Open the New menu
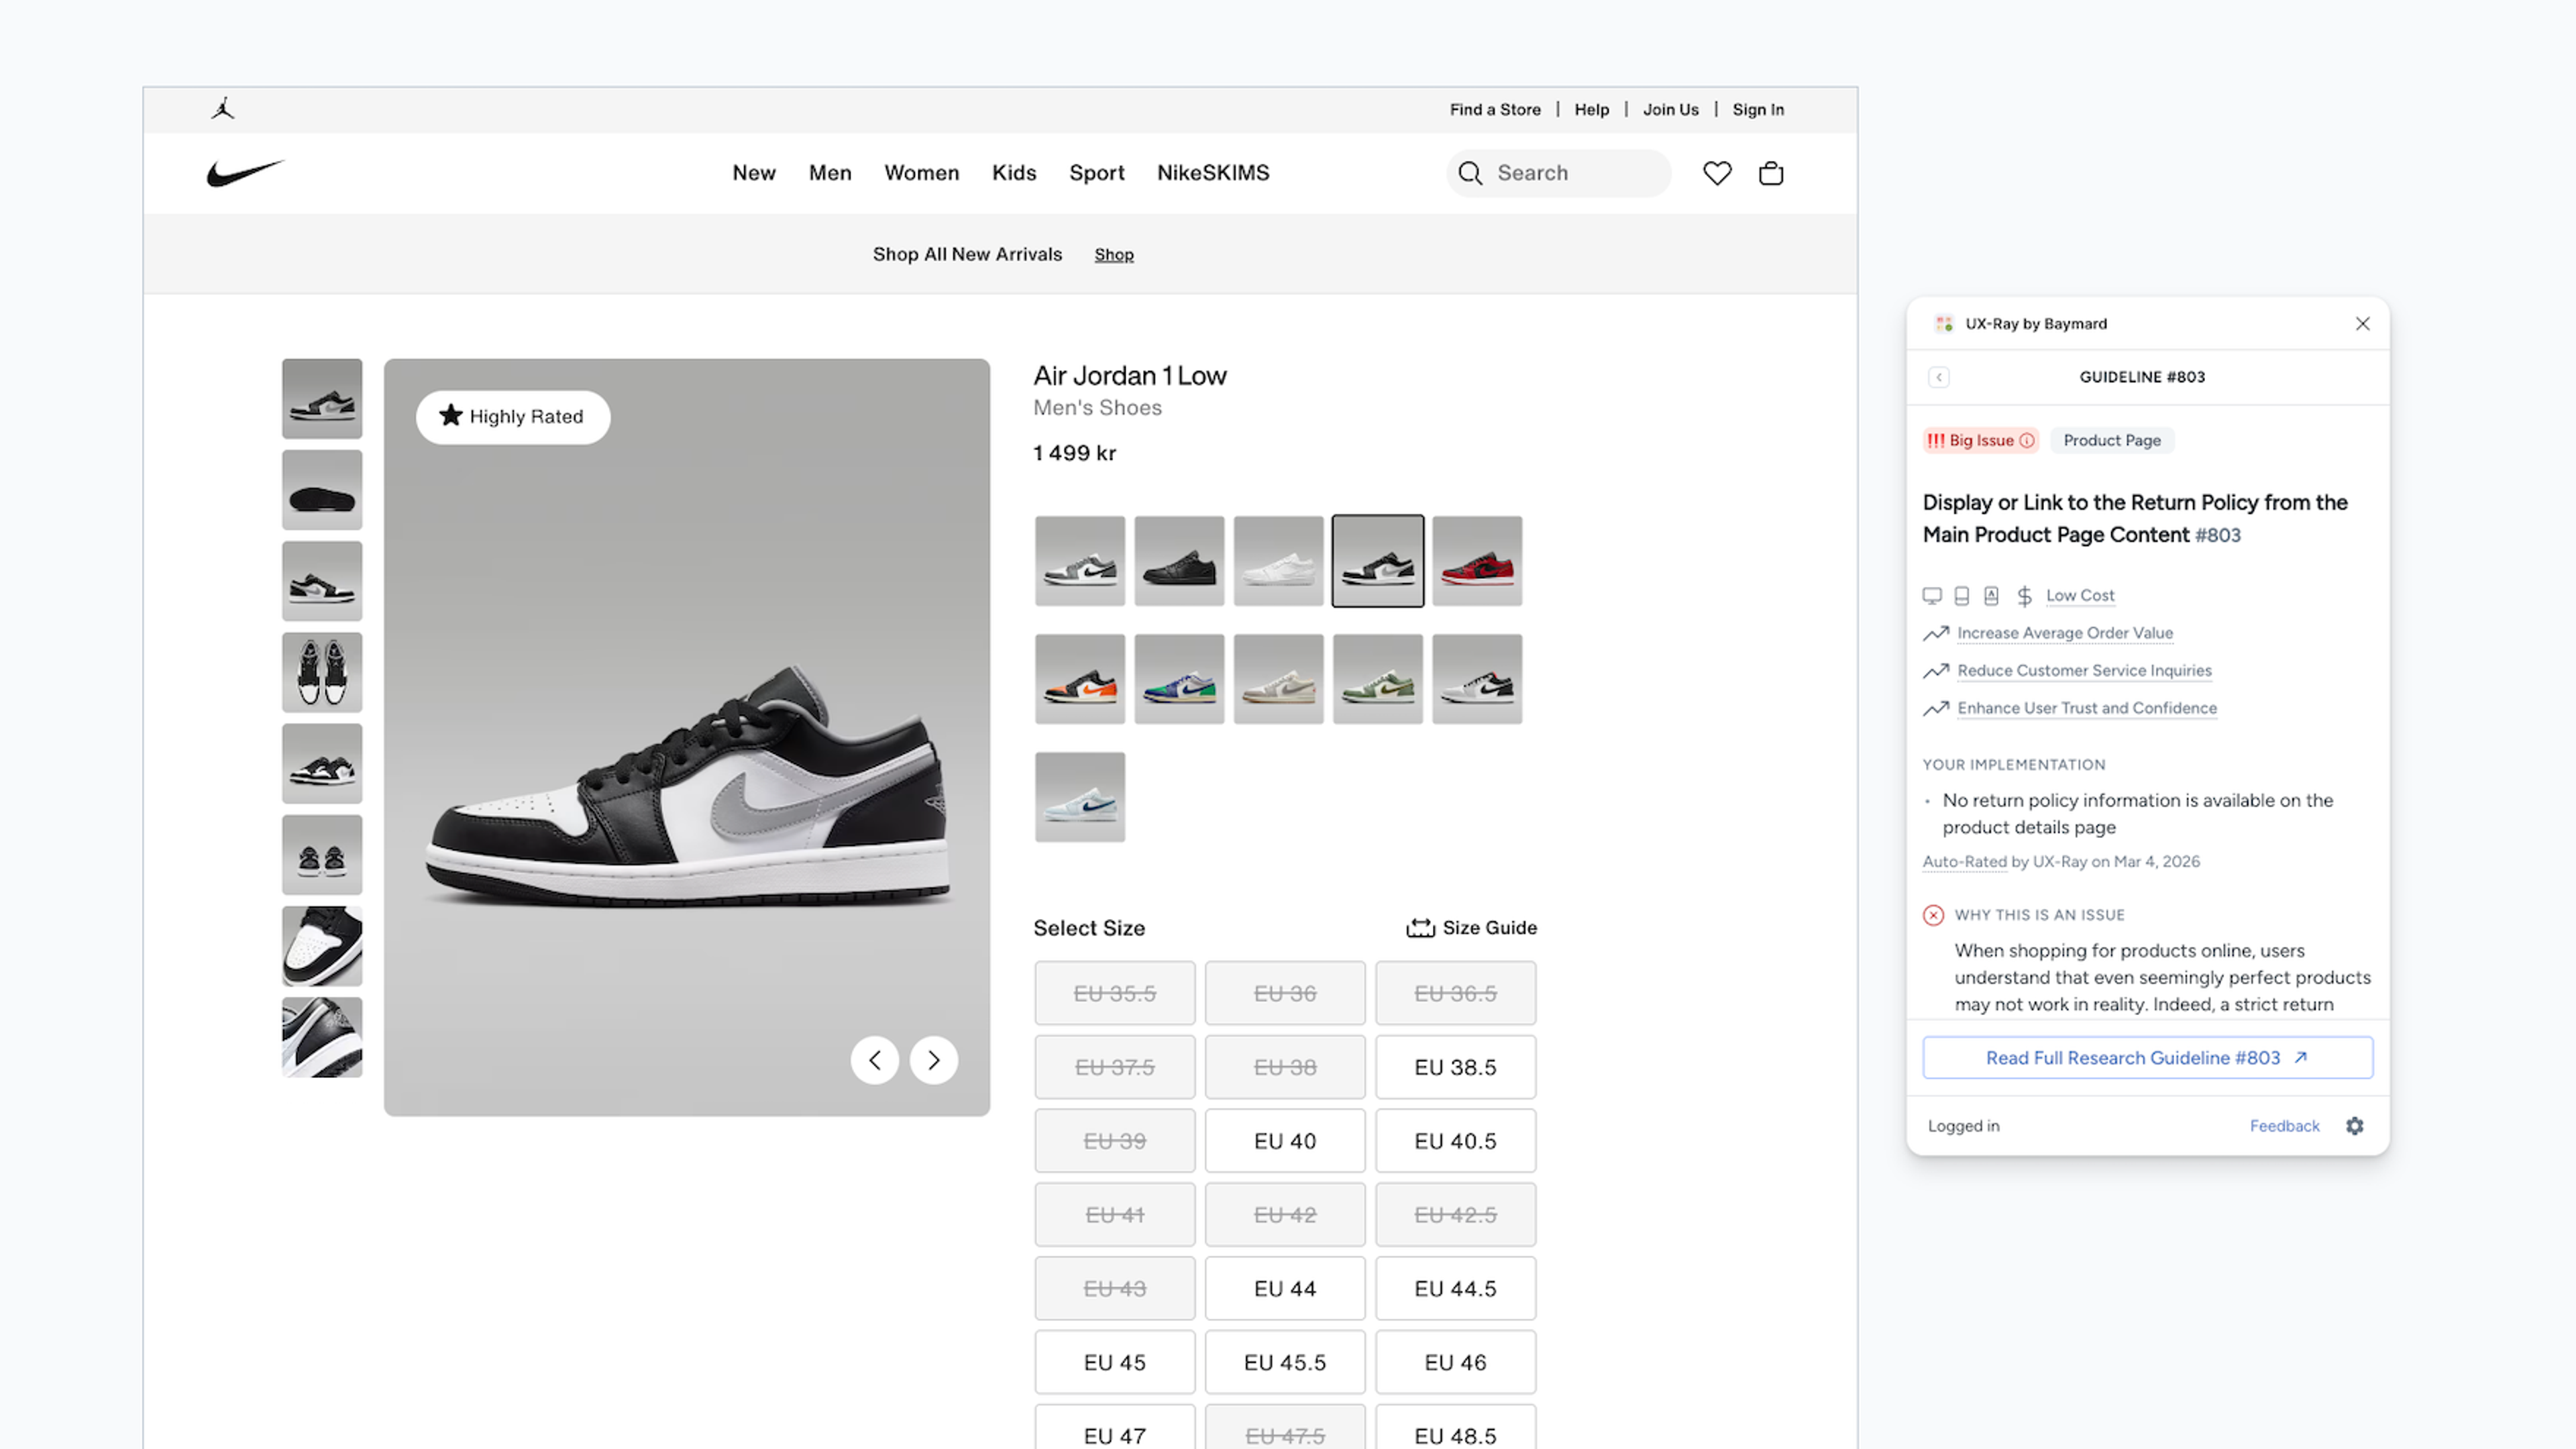The width and height of the screenshot is (2576, 1449). pyautogui.click(x=754, y=173)
